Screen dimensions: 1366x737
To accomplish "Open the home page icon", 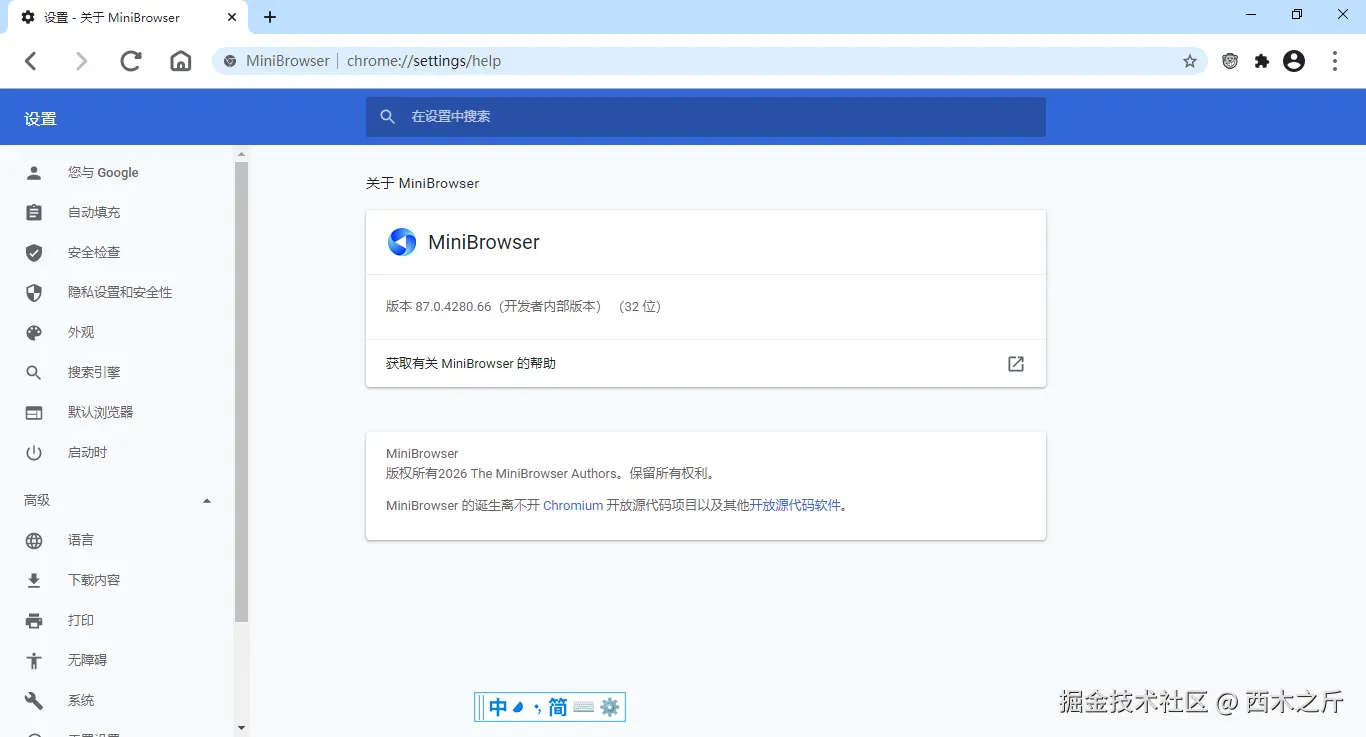I will tap(181, 61).
